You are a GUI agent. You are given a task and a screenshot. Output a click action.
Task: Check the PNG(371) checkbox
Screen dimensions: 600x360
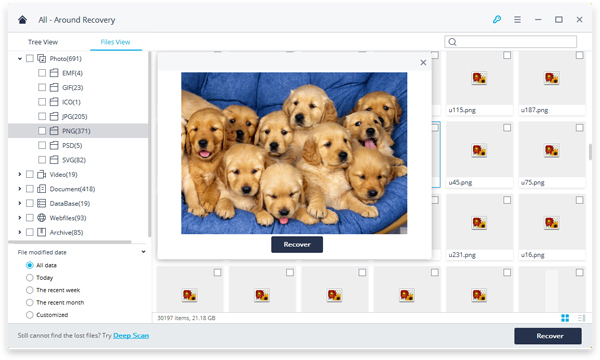tap(42, 131)
